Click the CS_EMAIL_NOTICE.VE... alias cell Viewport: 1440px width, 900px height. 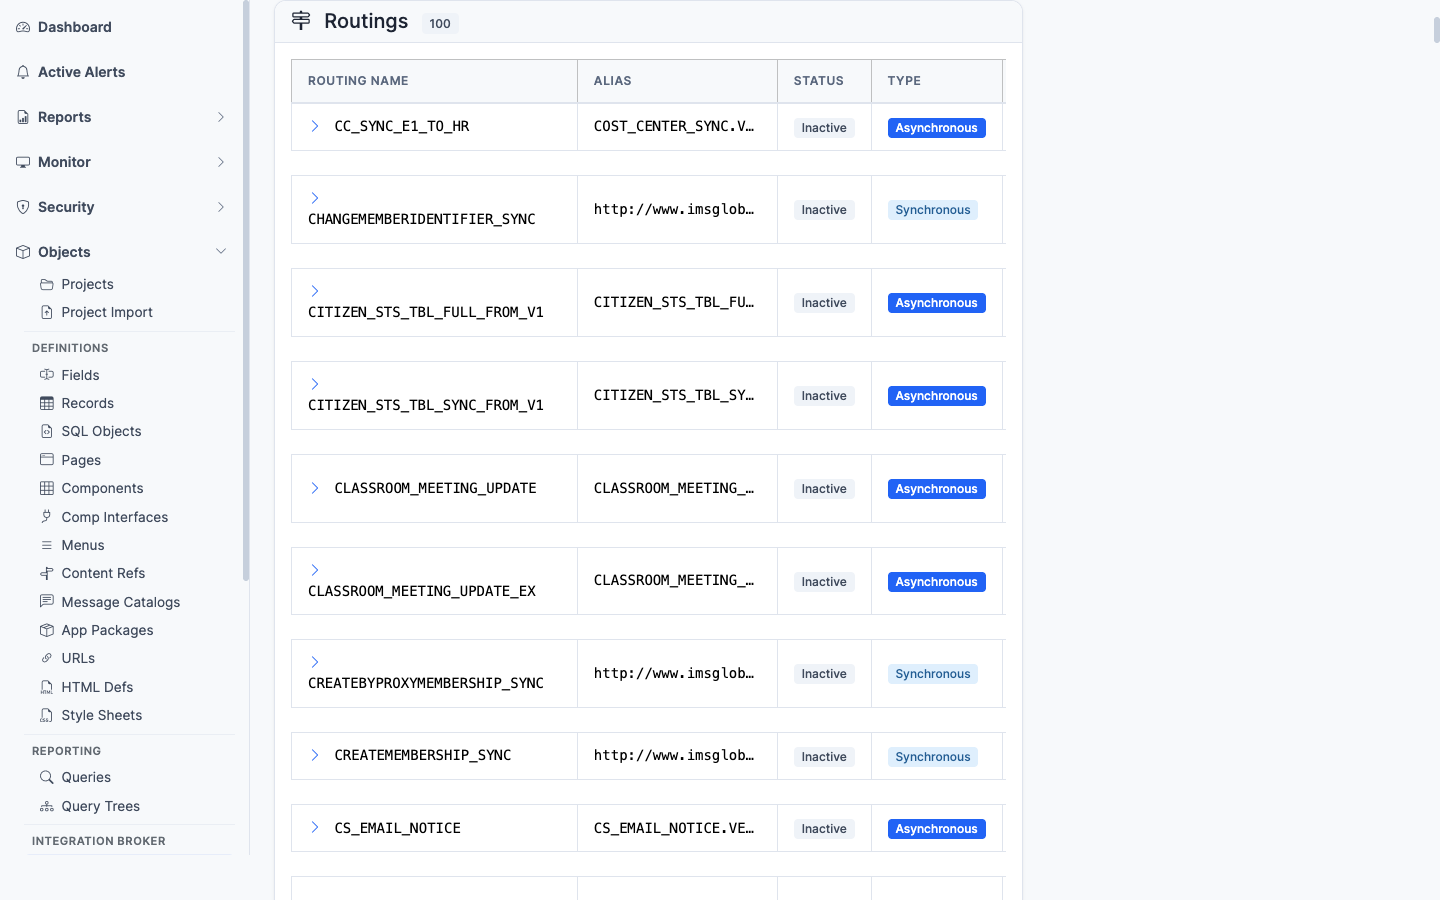coord(677,828)
